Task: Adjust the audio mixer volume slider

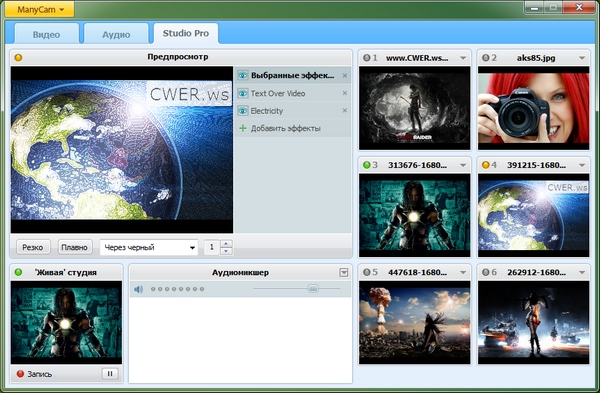Action: [313, 289]
